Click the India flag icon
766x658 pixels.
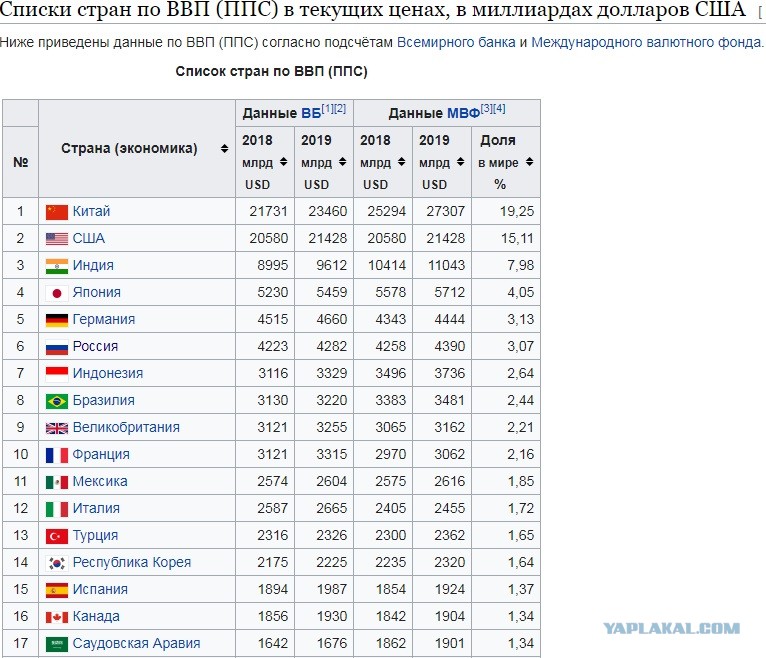tap(57, 266)
